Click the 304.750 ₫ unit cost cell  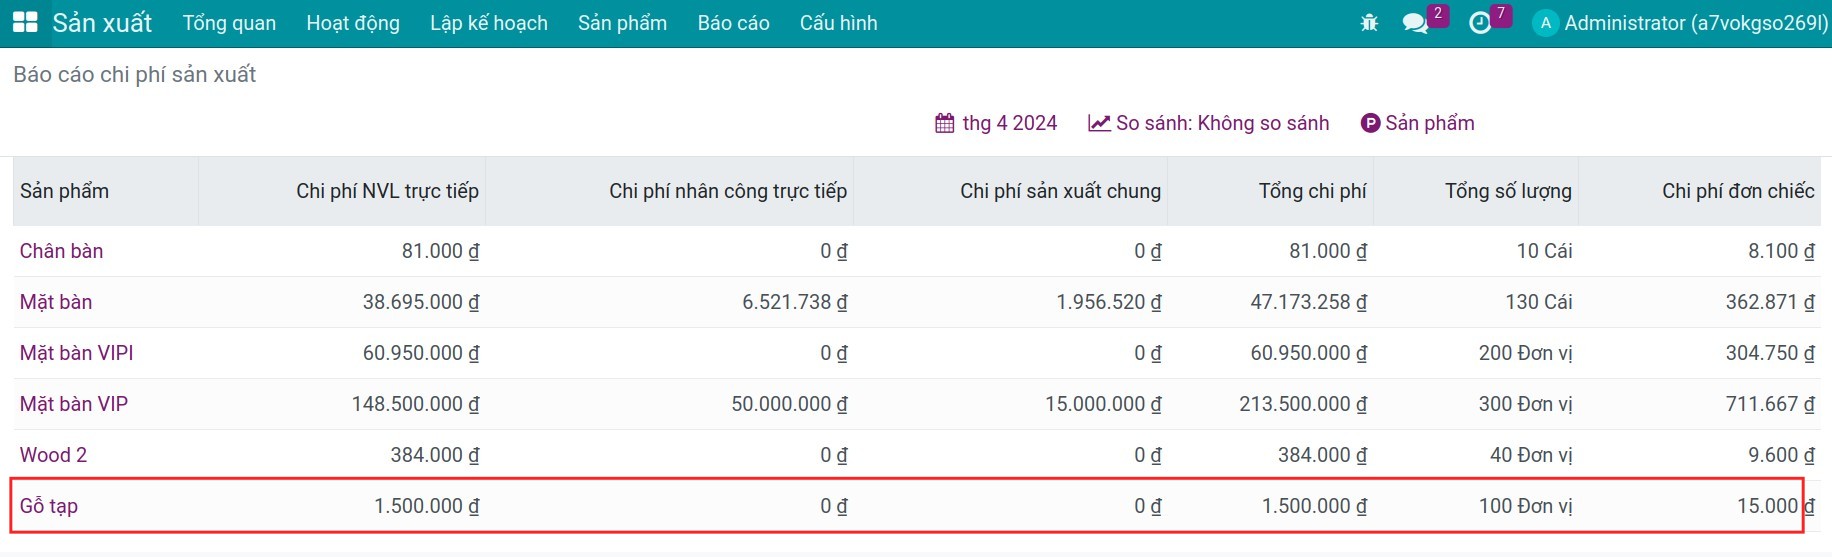tap(1770, 353)
